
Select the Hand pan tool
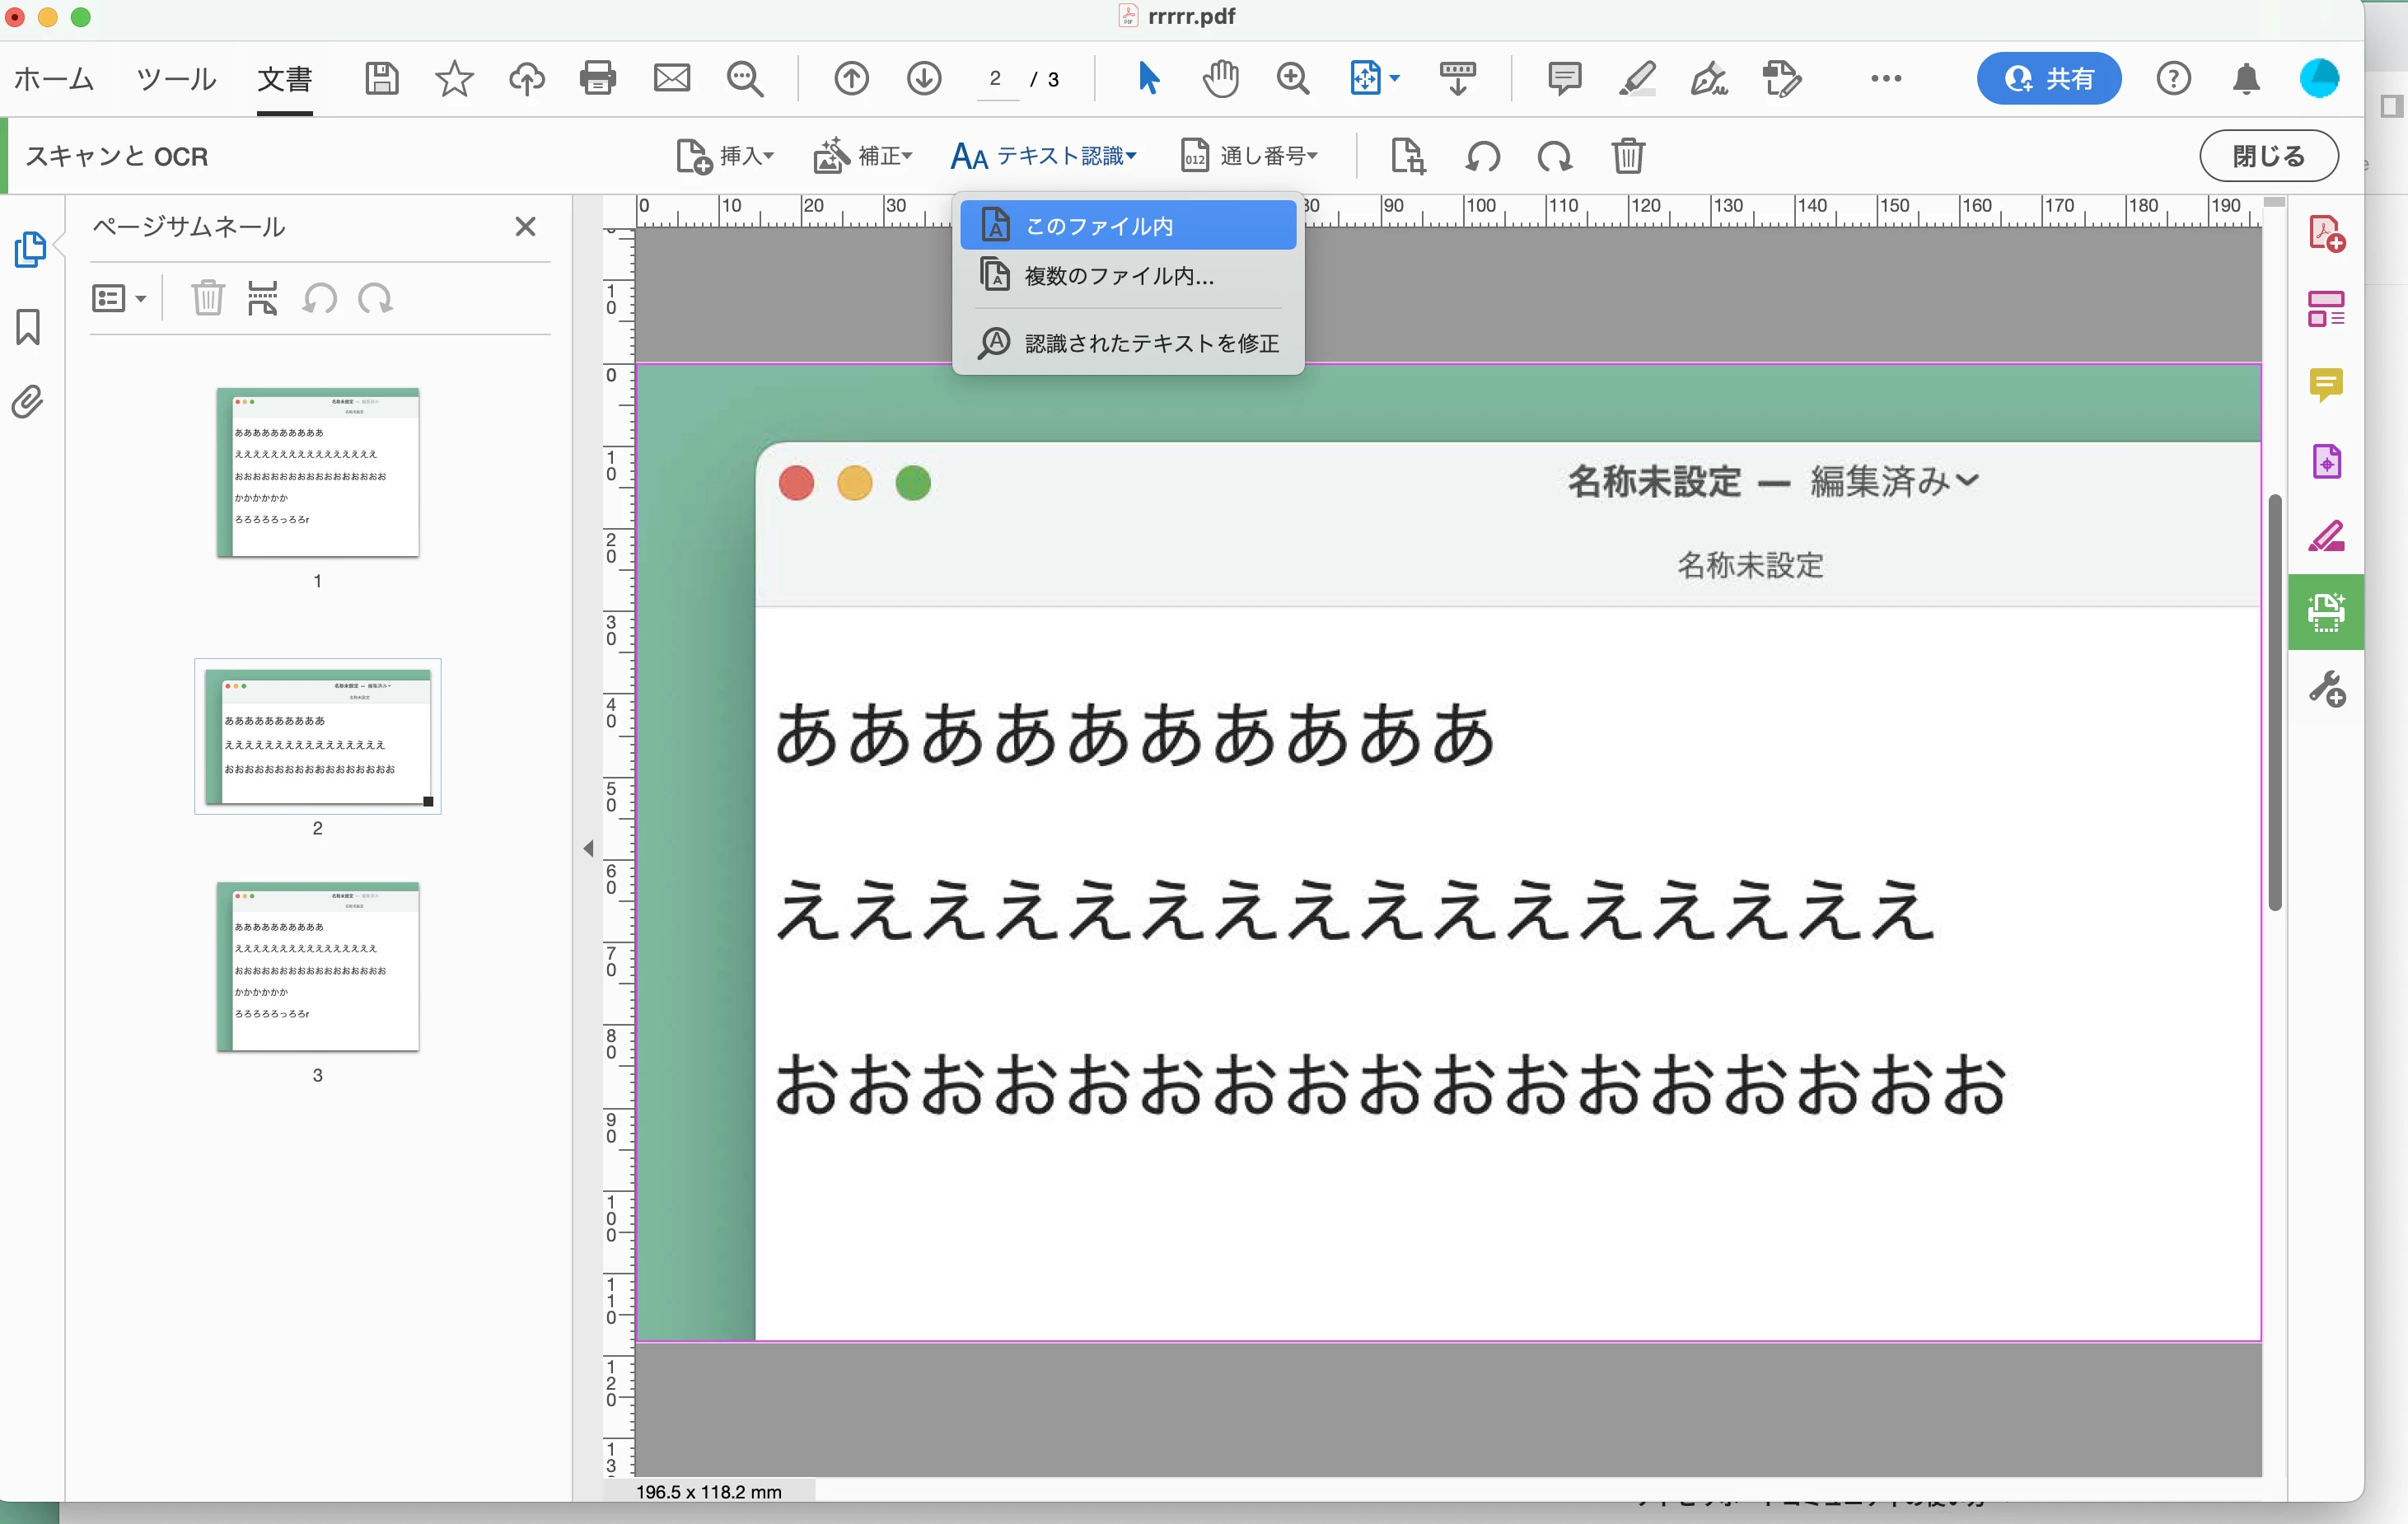click(1220, 78)
